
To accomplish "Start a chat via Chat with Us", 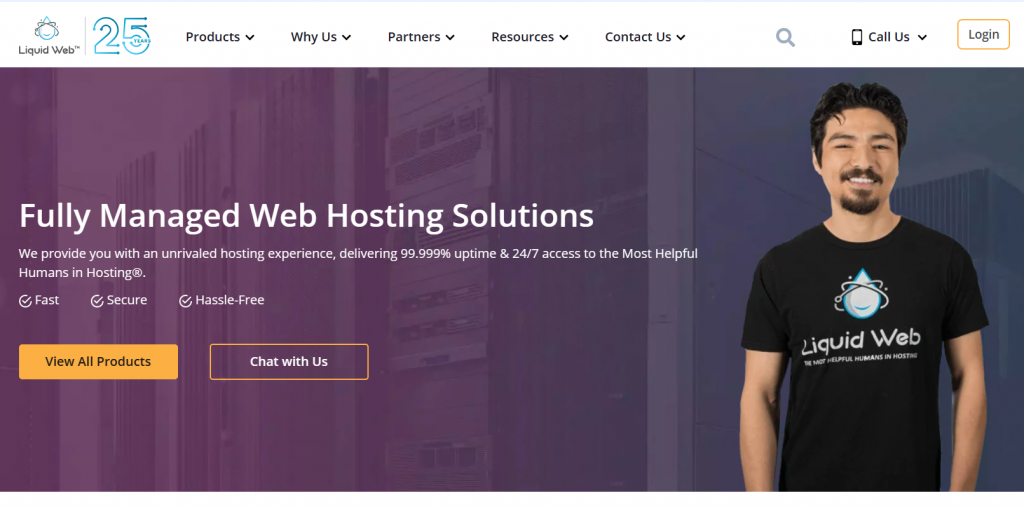I will (x=288, y=361).
